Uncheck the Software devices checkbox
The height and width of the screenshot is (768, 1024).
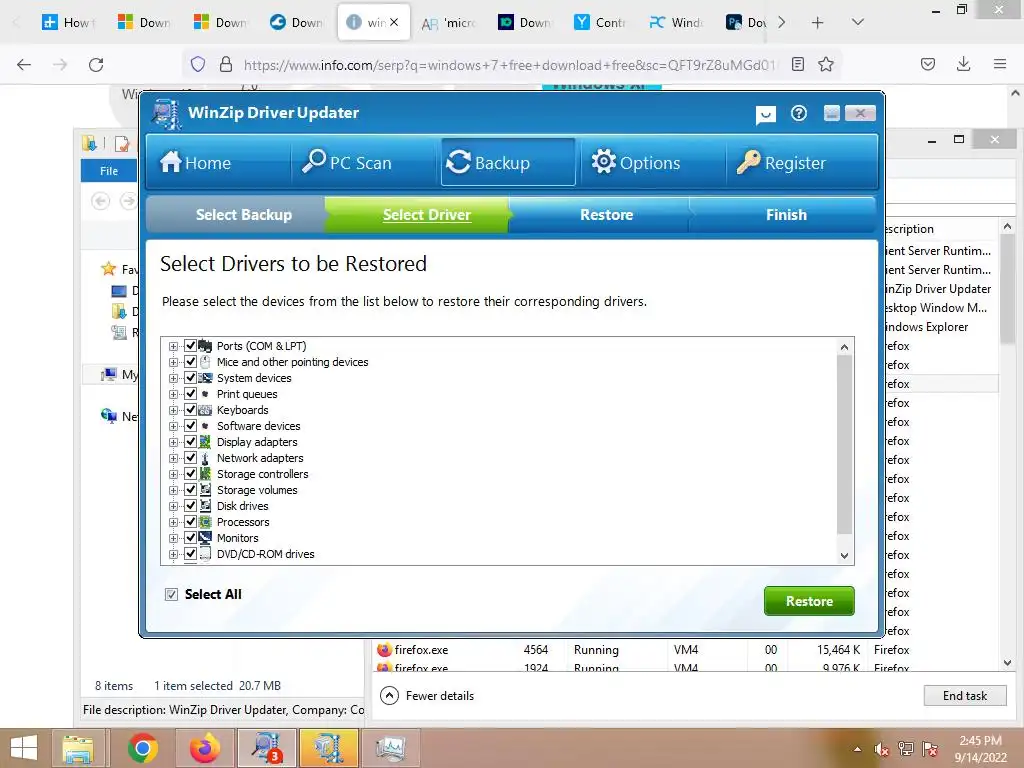(x=190, y=425)
